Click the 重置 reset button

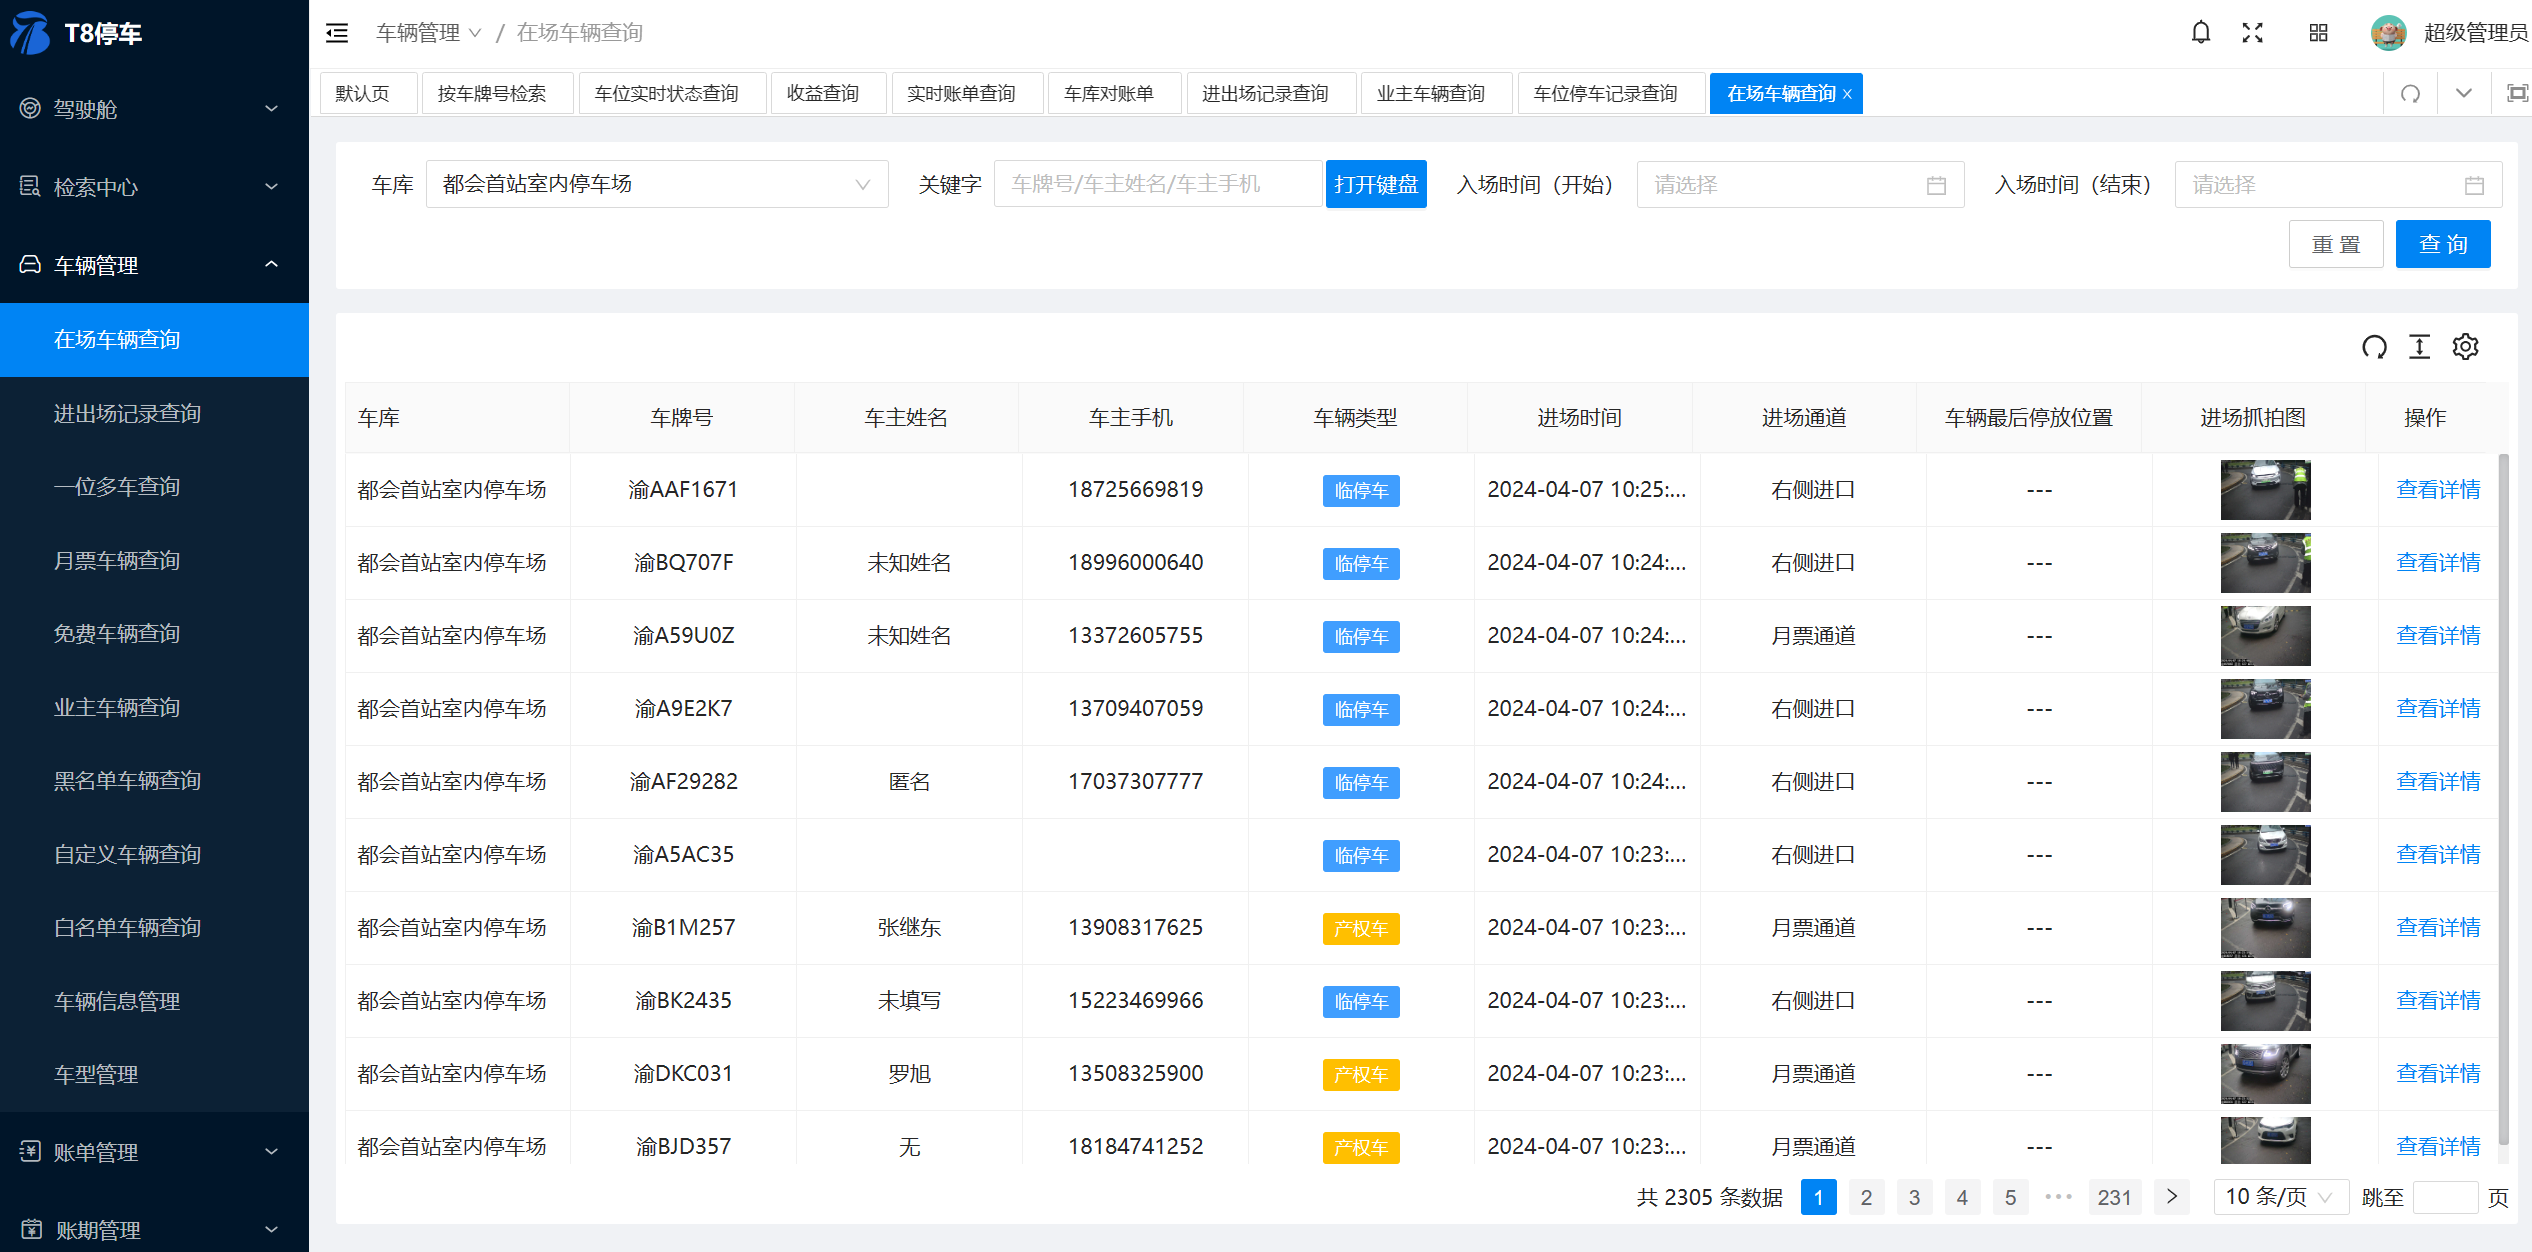click(2336, 244)
